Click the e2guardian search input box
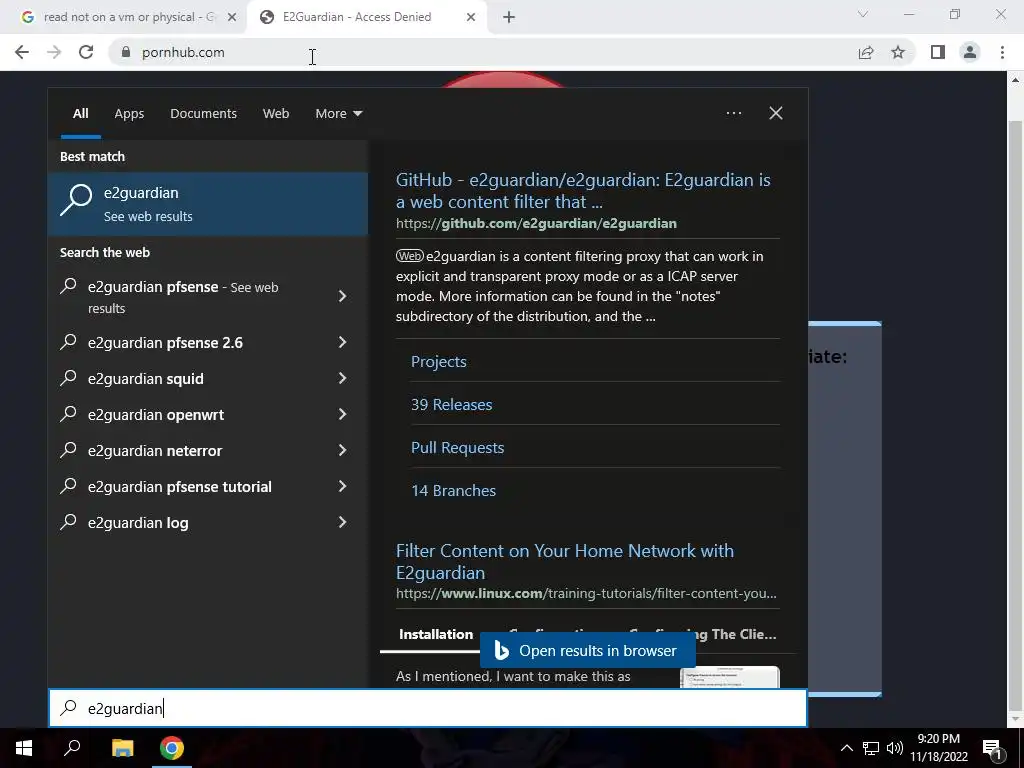The width and height of the screenshot is (1024, 768). pos(428,708)
